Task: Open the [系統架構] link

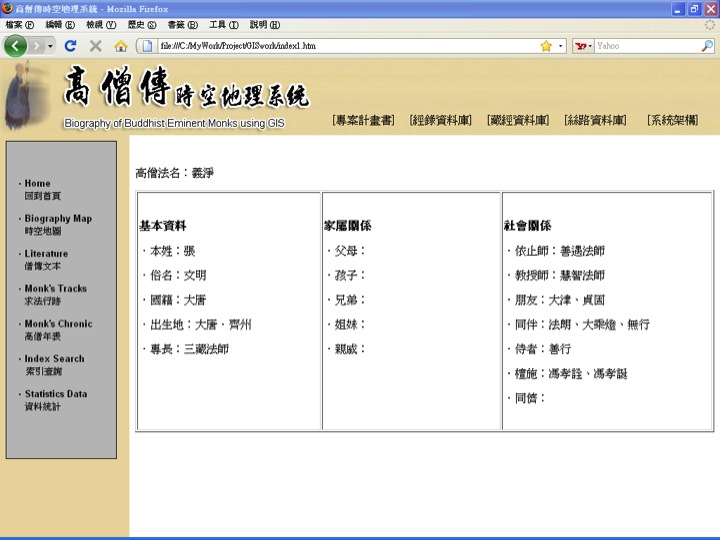Action: tap(672, 120)
